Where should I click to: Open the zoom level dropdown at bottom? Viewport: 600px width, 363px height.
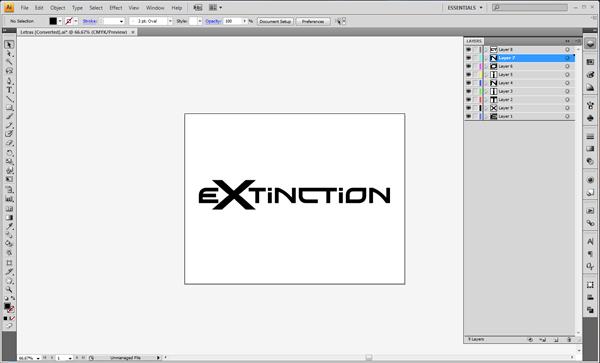coord(38,358)
